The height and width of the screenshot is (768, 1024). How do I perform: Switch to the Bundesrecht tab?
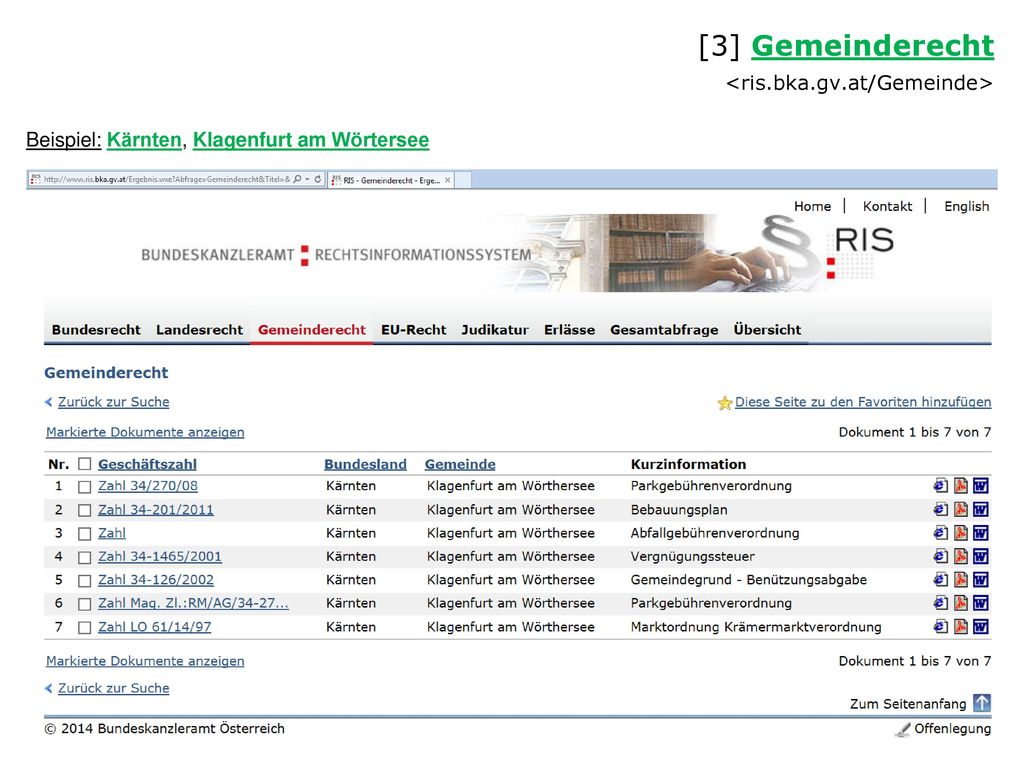[96, 330]
